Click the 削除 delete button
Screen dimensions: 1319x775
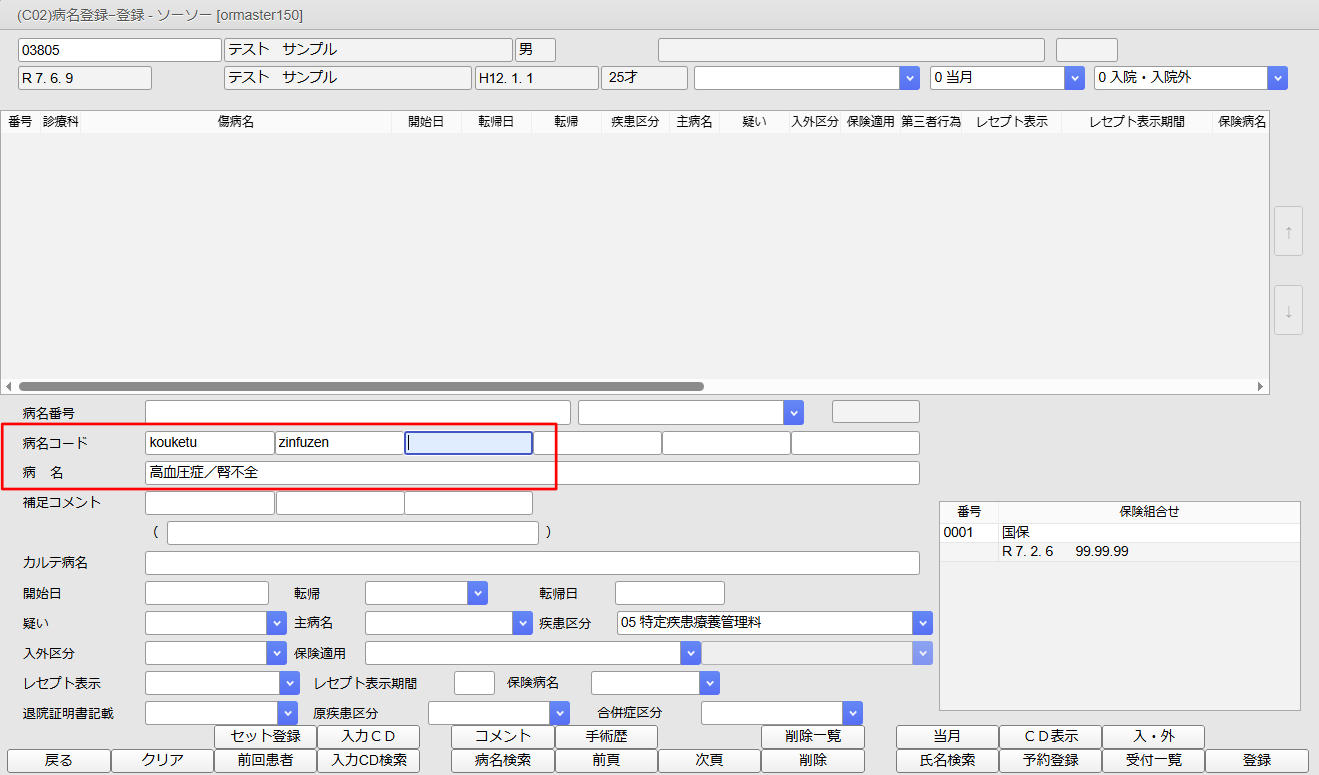click(x=812, y=760)
